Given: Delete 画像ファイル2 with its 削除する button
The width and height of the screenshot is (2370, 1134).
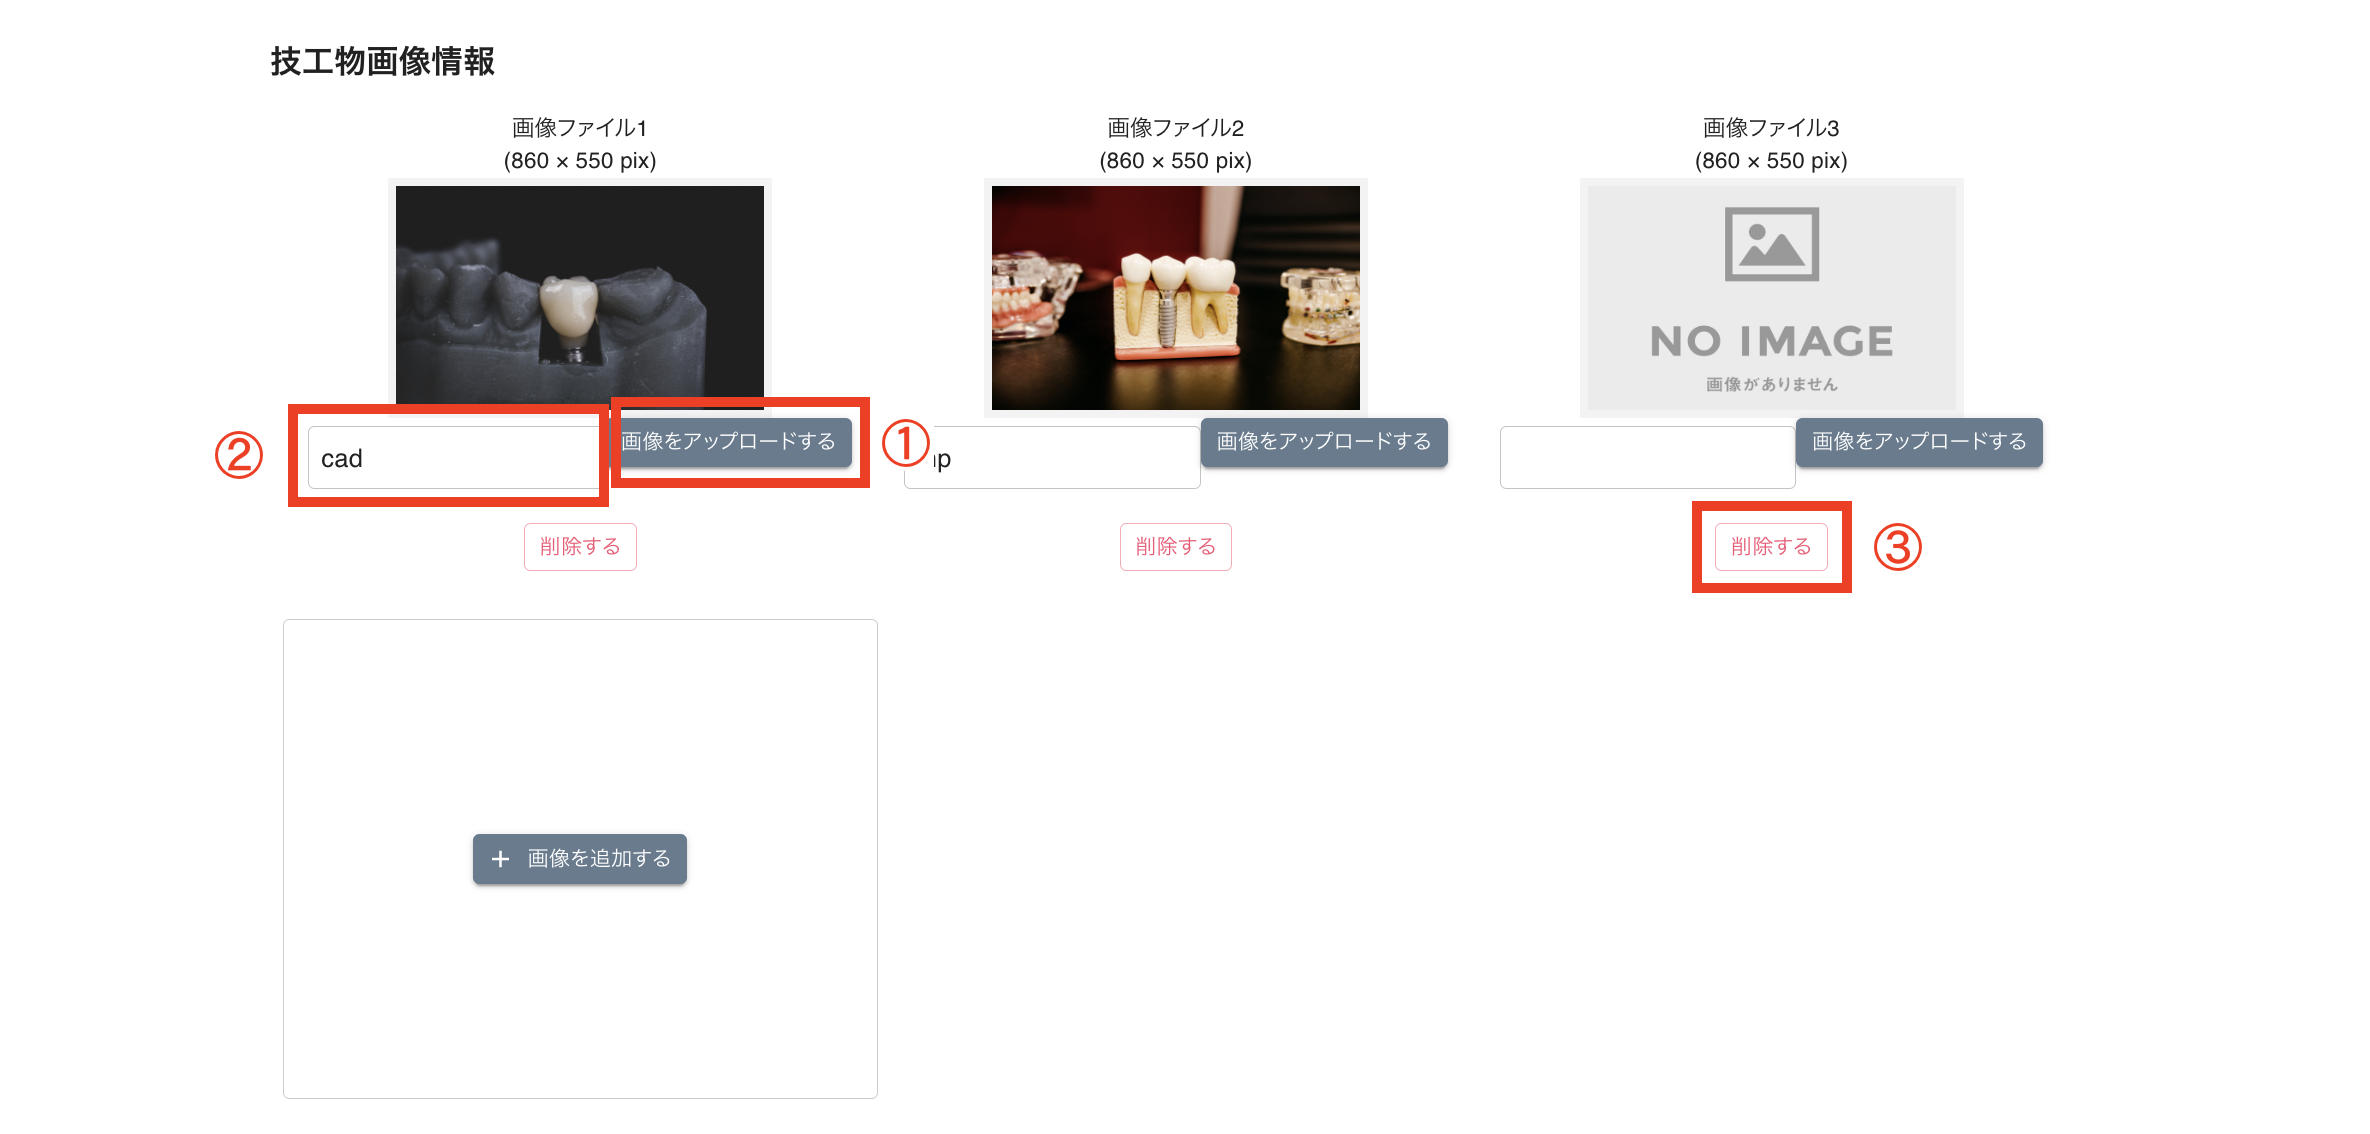Looking at the screenshot, I should coord(1176,547).
